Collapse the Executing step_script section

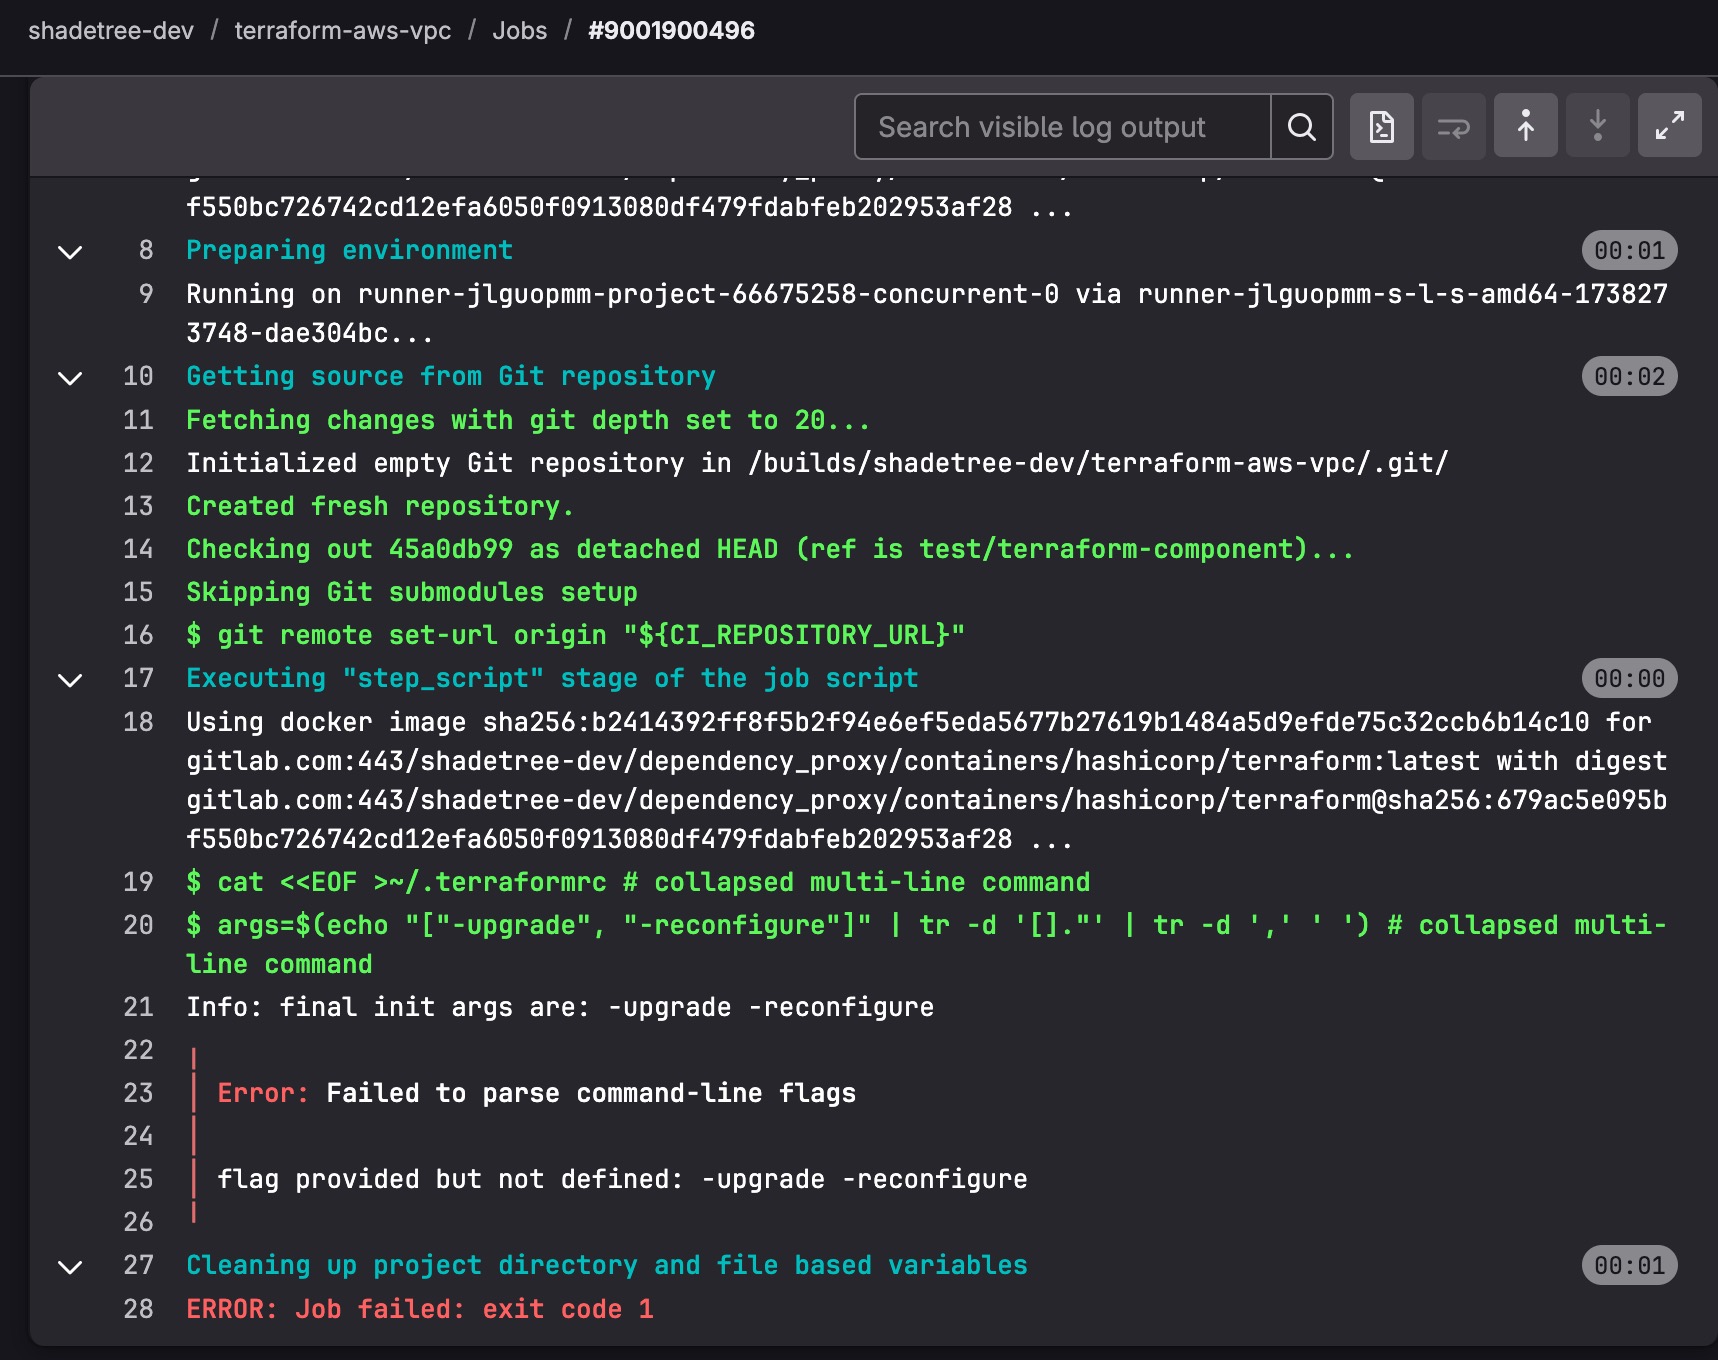coord(70,680)
